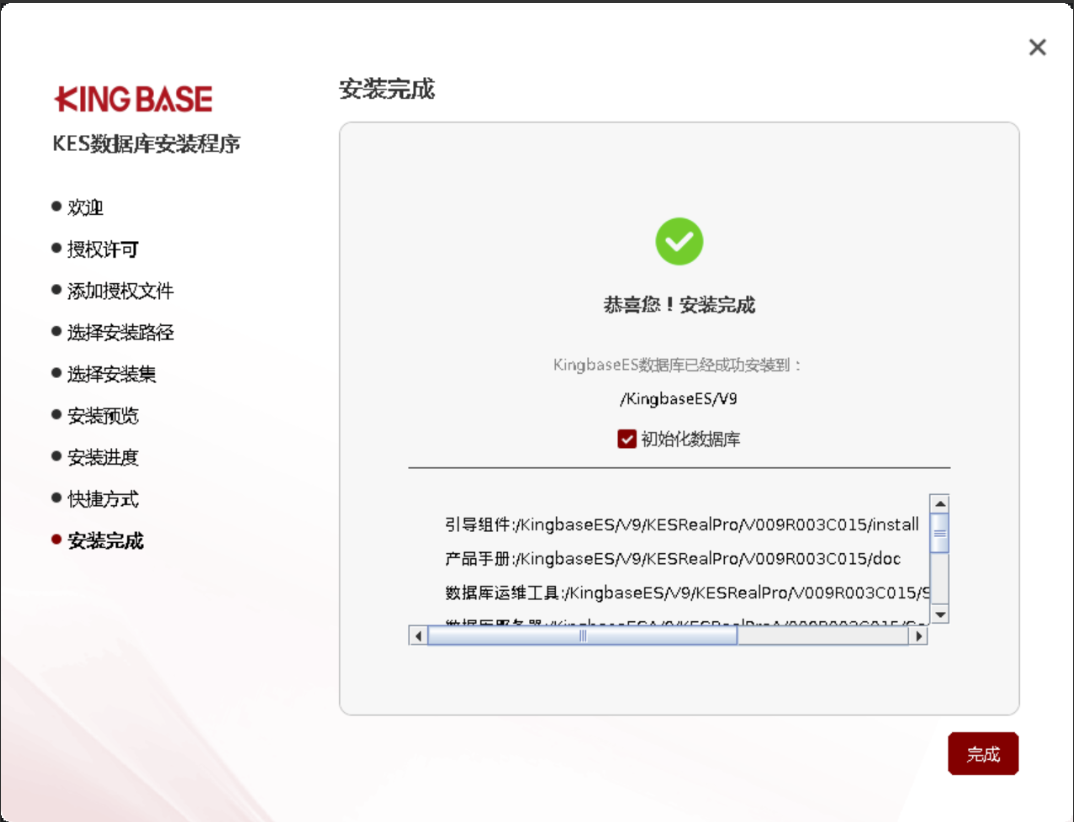Click the horizontal scrollbar right arrow
Viewport: 1074px width, 822px height.
click(x=919, y=636)
